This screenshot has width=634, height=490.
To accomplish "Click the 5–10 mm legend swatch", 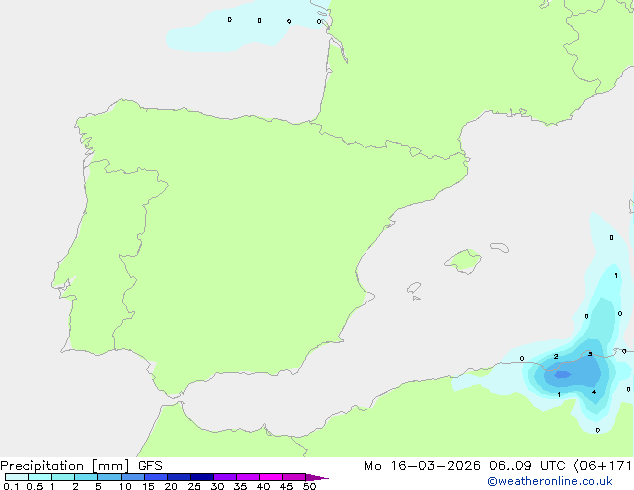I will coord(109,477).
